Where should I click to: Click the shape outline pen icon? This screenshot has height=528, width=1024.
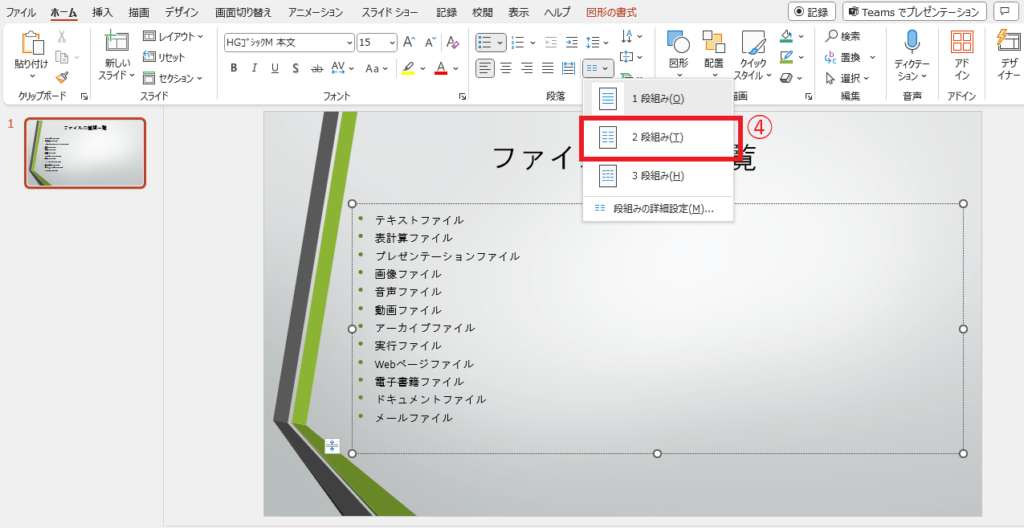tap(787, 57)
